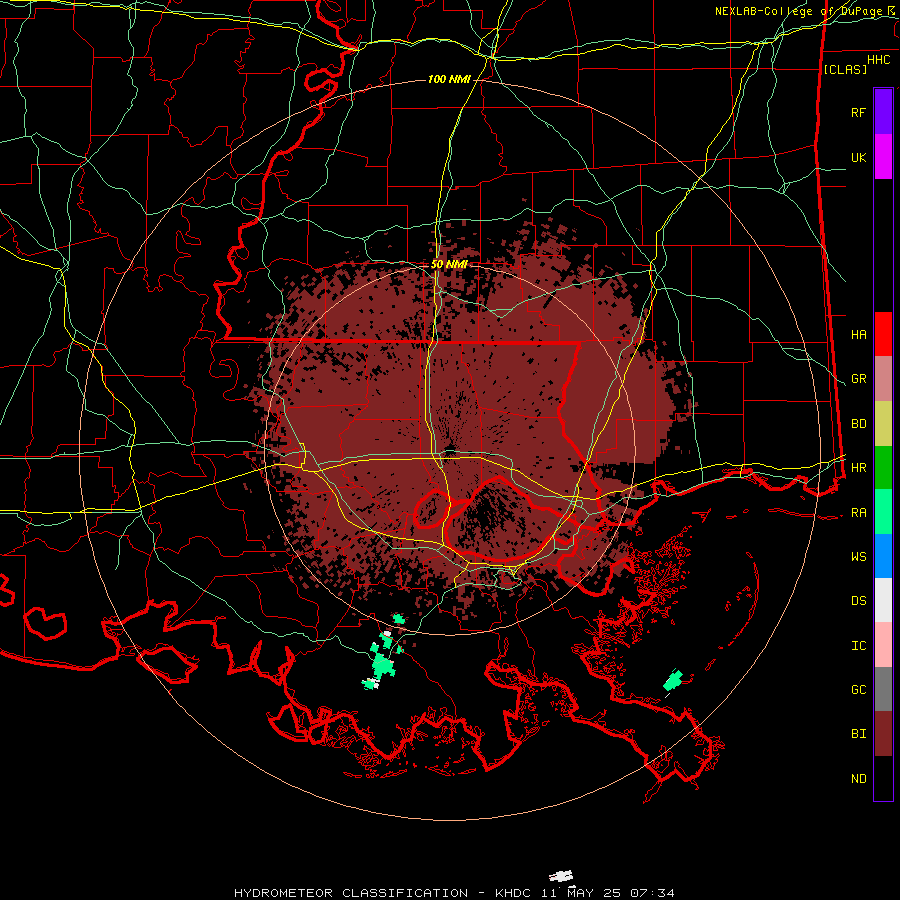The height and width of the screenshot is (900, 900).
Task: Click the [CLAS] legend header
Action: (845, 69)
